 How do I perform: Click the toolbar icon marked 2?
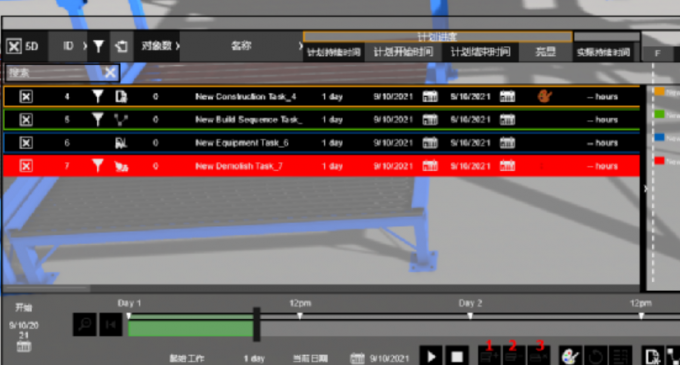coord(514,357)
